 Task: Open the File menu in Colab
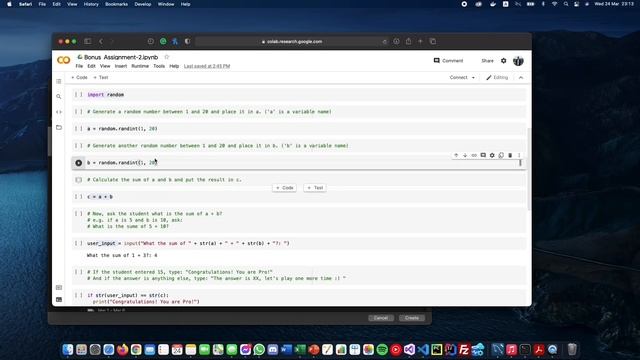tap(79, 66)
